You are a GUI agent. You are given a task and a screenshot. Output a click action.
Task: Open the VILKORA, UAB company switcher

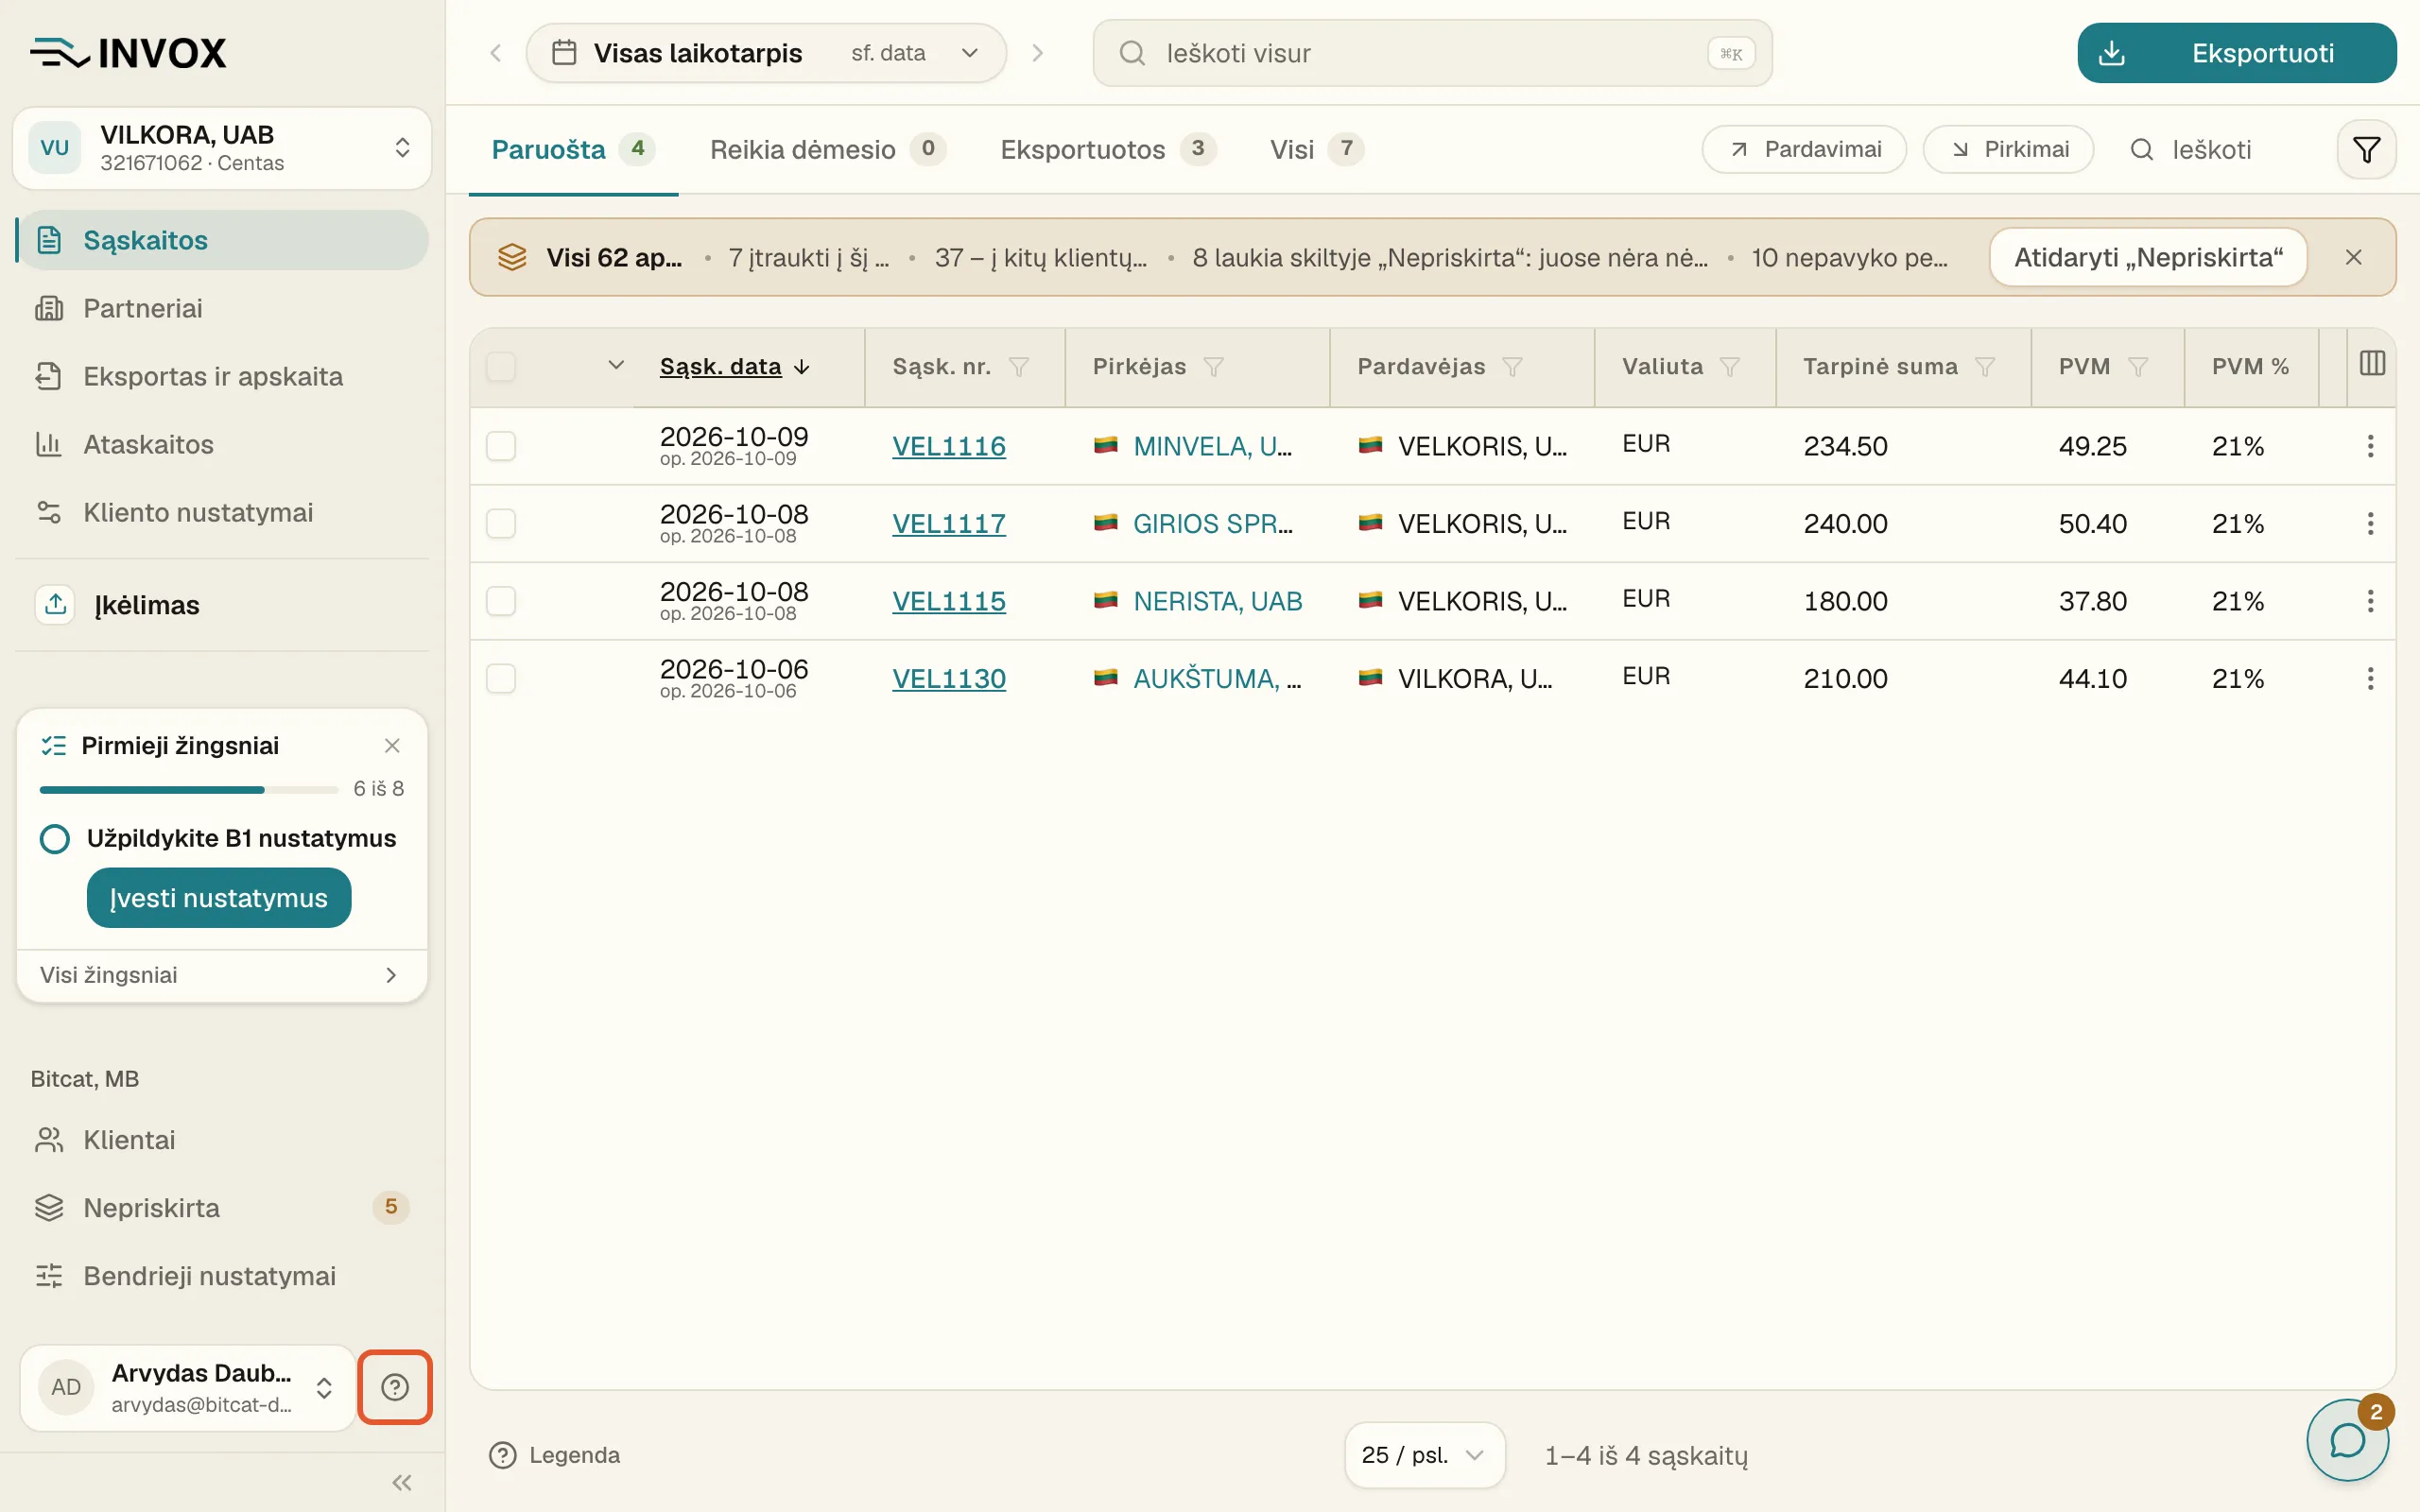tap(222, 148)
